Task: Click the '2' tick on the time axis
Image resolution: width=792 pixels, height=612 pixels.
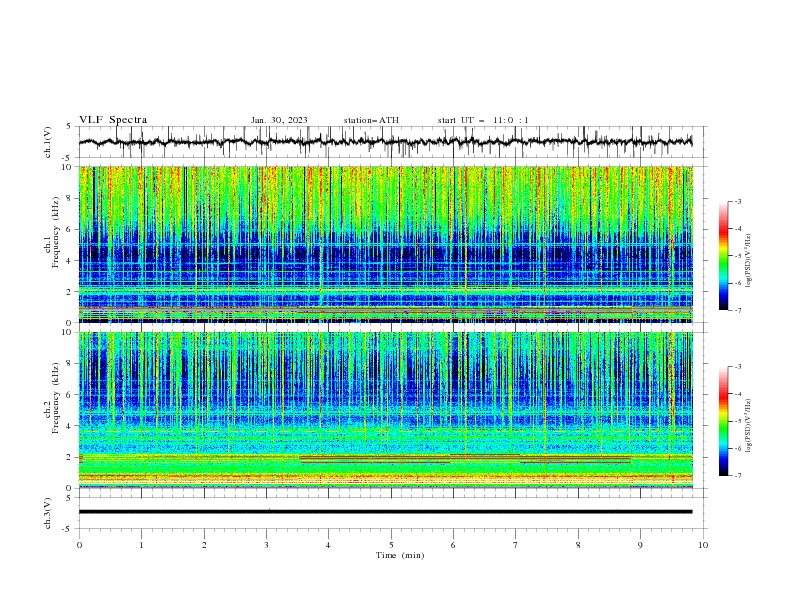Action: point(204,545)
